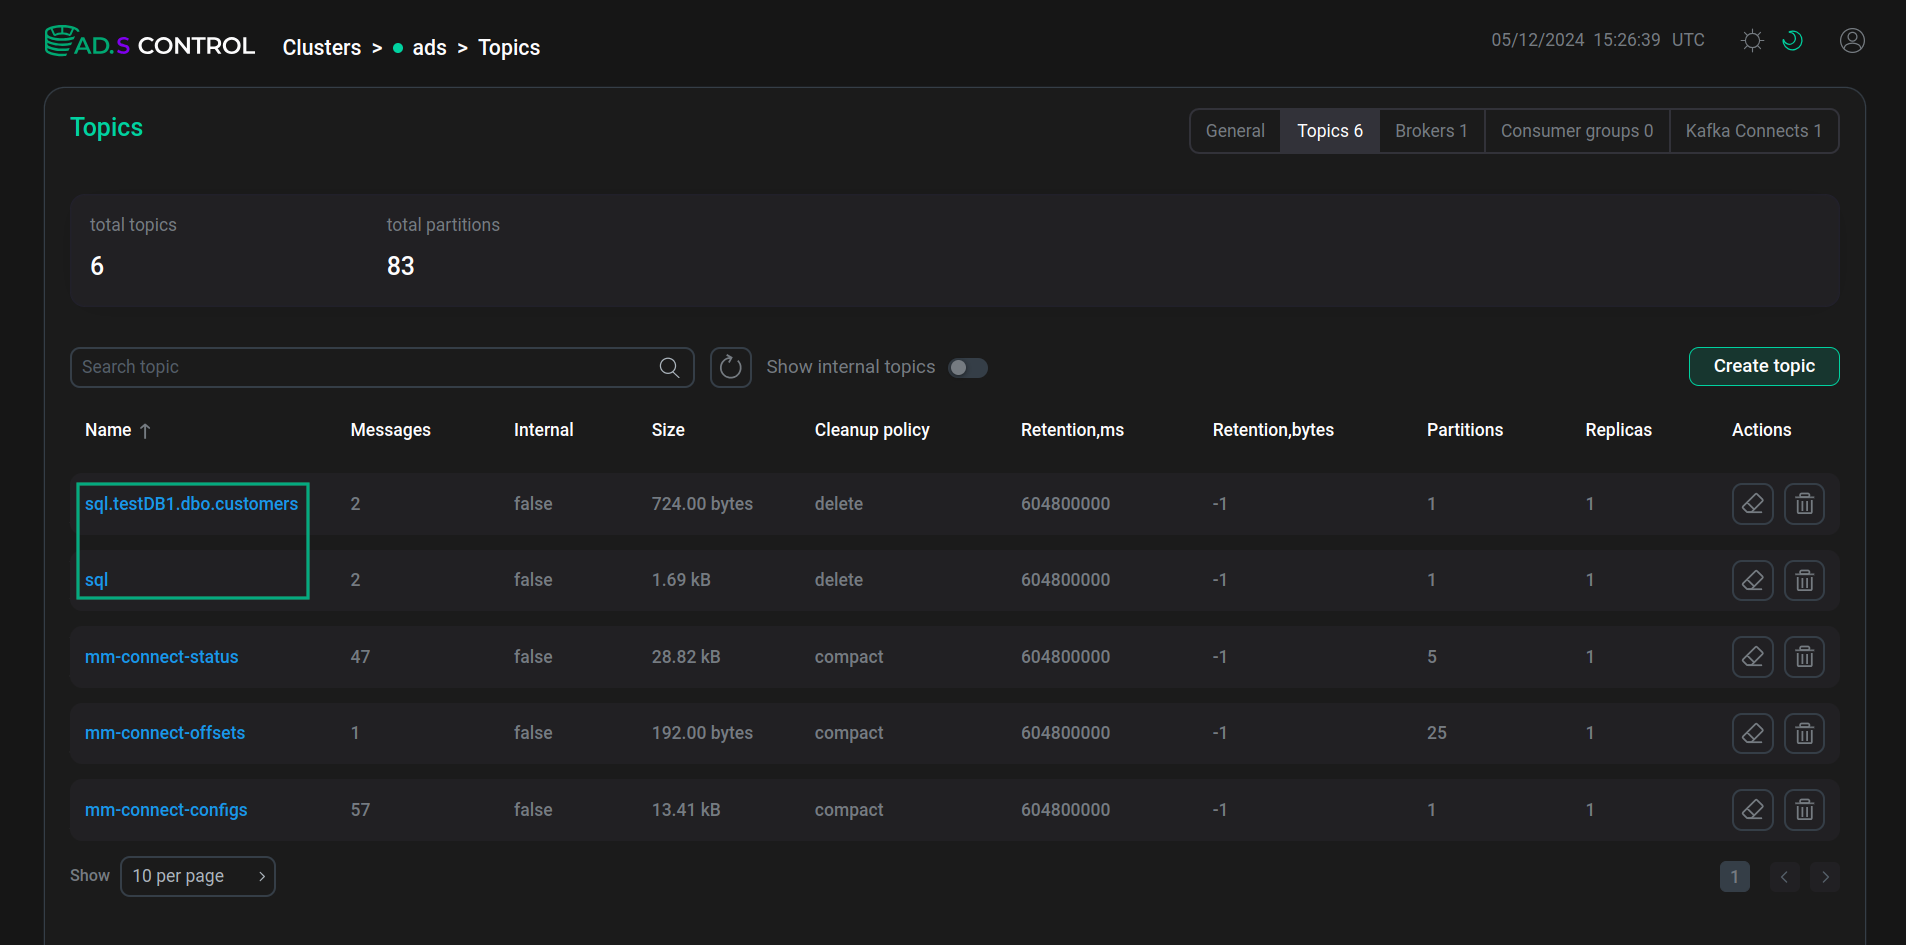The width and height of the screenshot is (1906, 945).
Task: Click partitions value 25
Action: coord(1437,733)
